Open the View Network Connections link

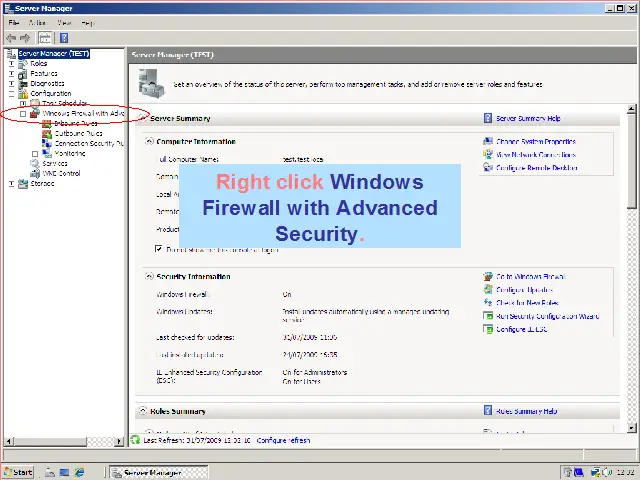pos(536,155)
